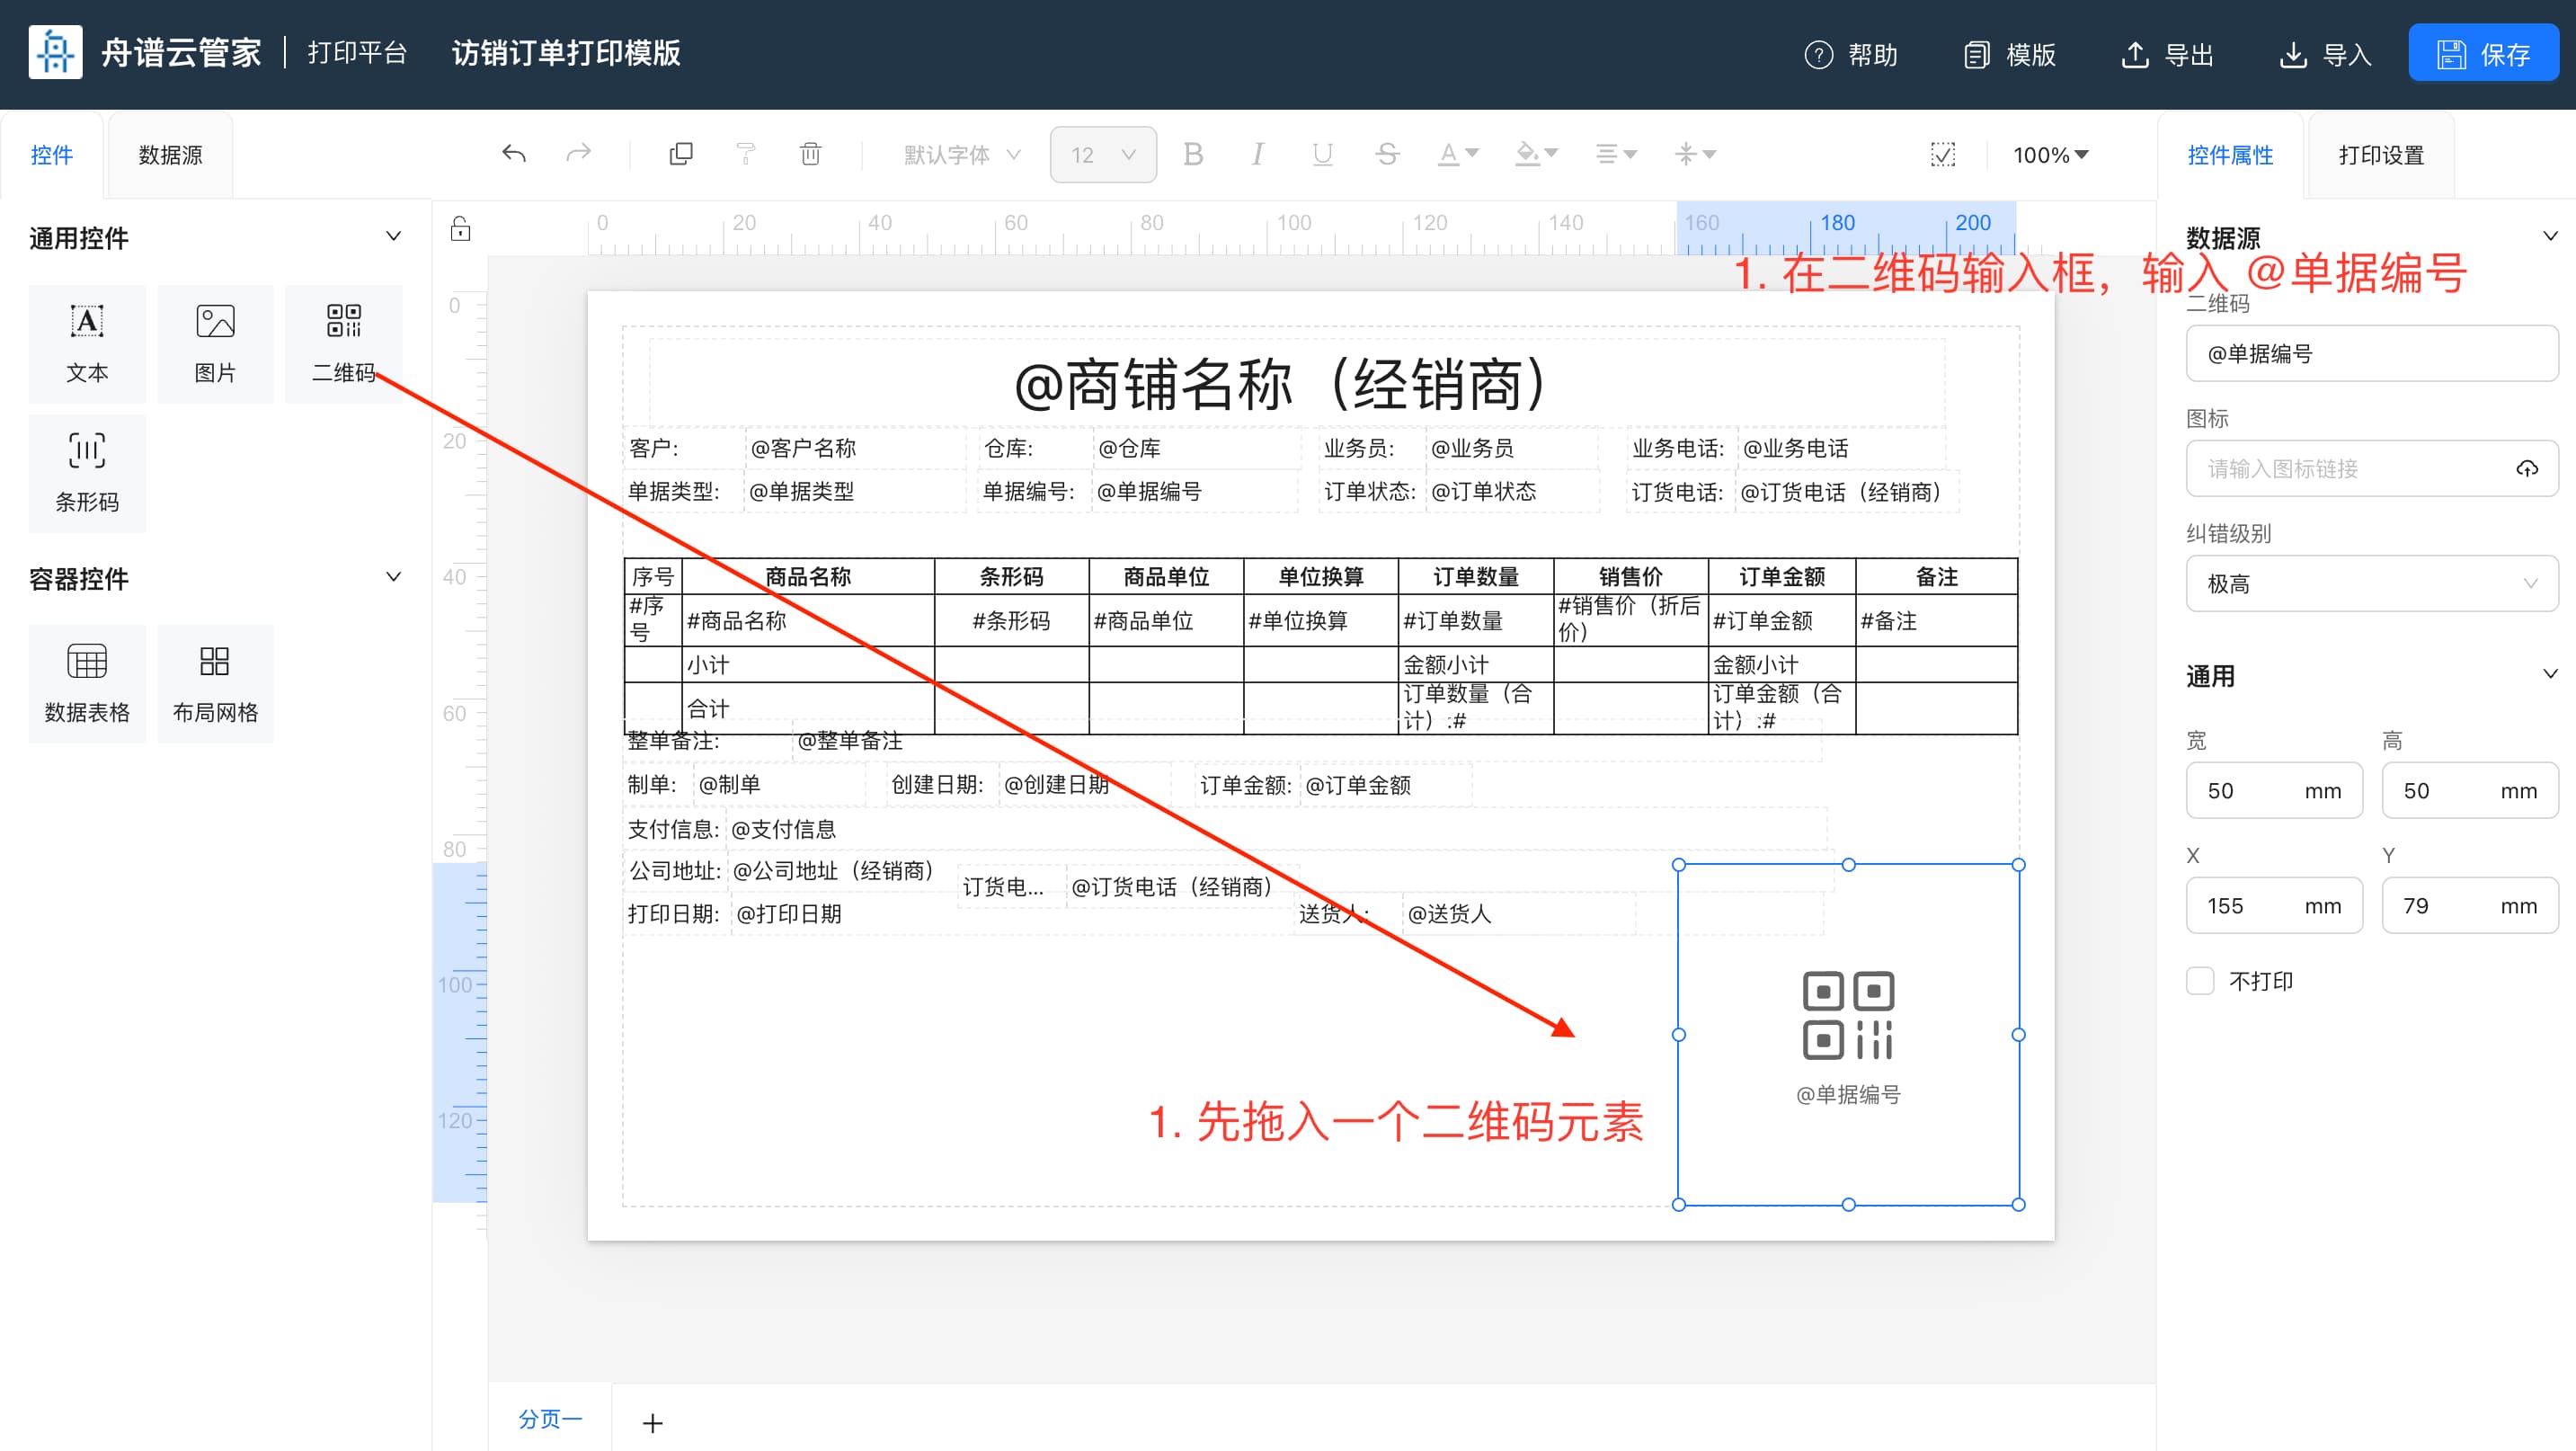The image size is (2576, 1451).
Task: Select the 商品名称 table header cell
Action: point(808,576)
